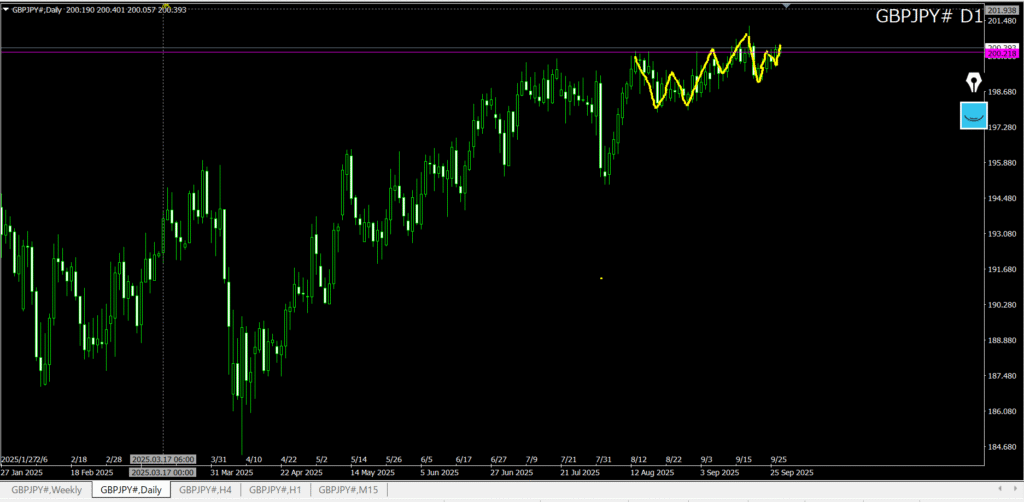Screen dimensions: 1024x502
Task: Click the magenta 200.218 price label
Action: coord(1001,55)
